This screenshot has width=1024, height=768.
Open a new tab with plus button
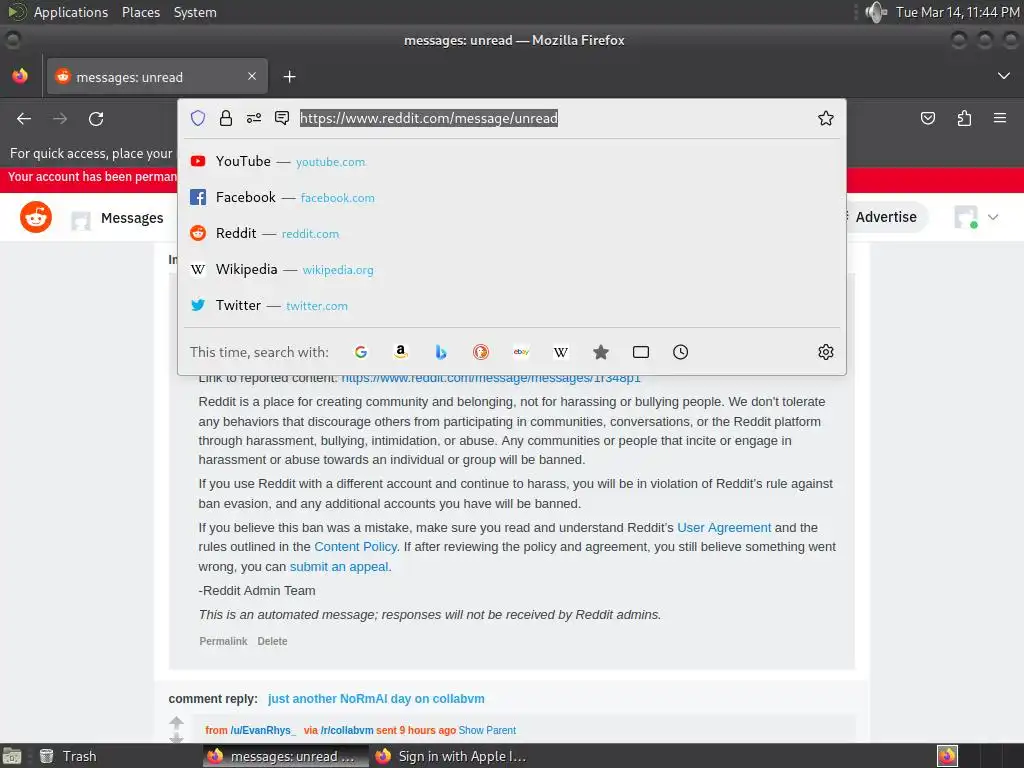click(x=289, y=77)
